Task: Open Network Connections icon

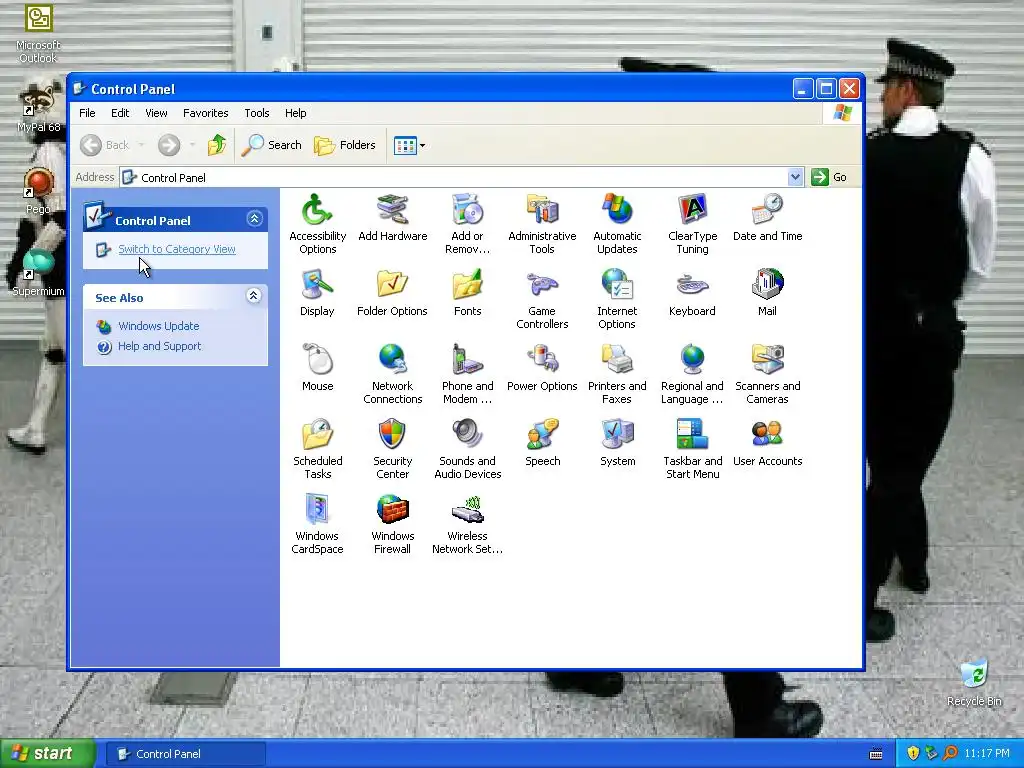Action: 392,374
